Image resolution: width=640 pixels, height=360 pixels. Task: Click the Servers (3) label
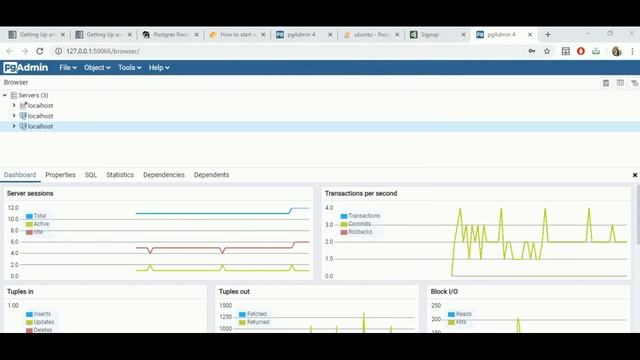tap(33, 95)
